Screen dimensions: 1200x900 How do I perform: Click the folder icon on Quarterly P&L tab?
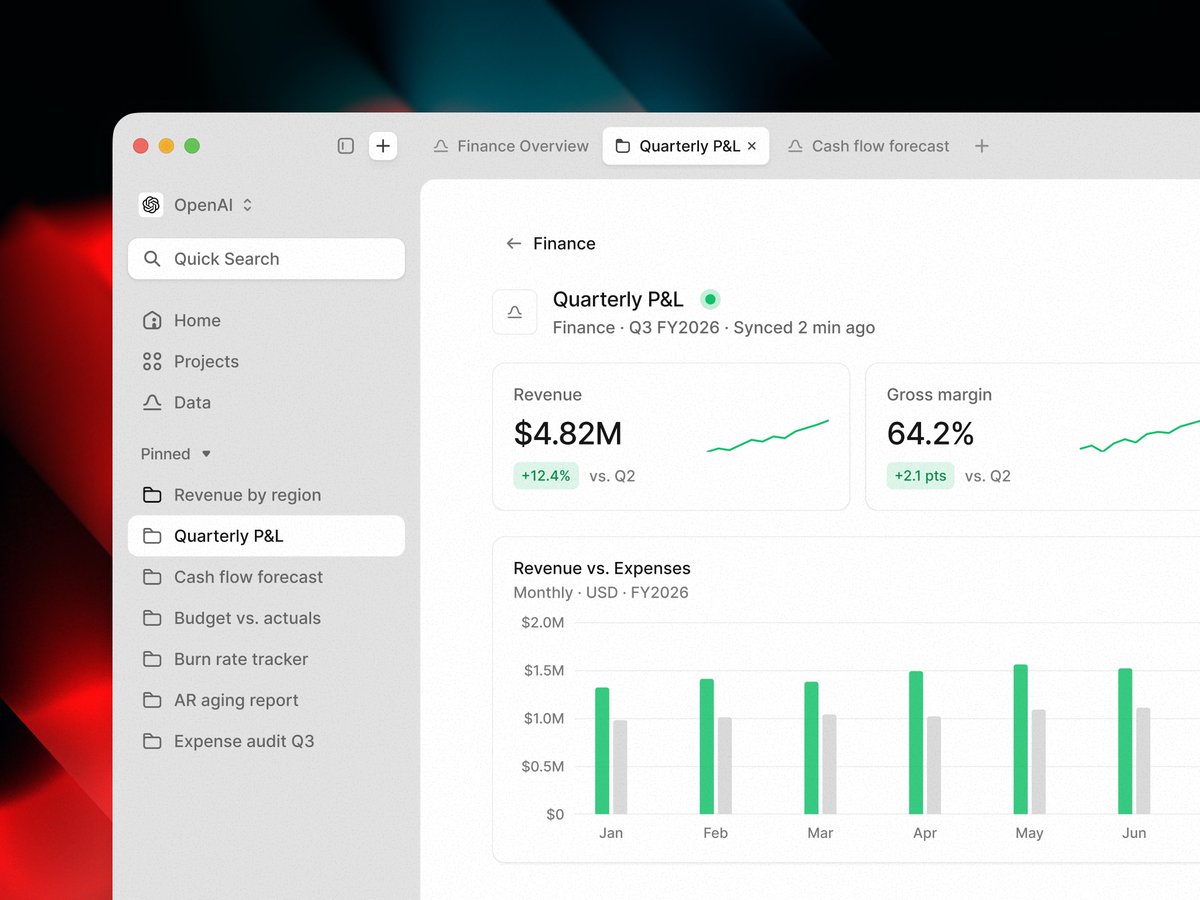coord(623,146)
